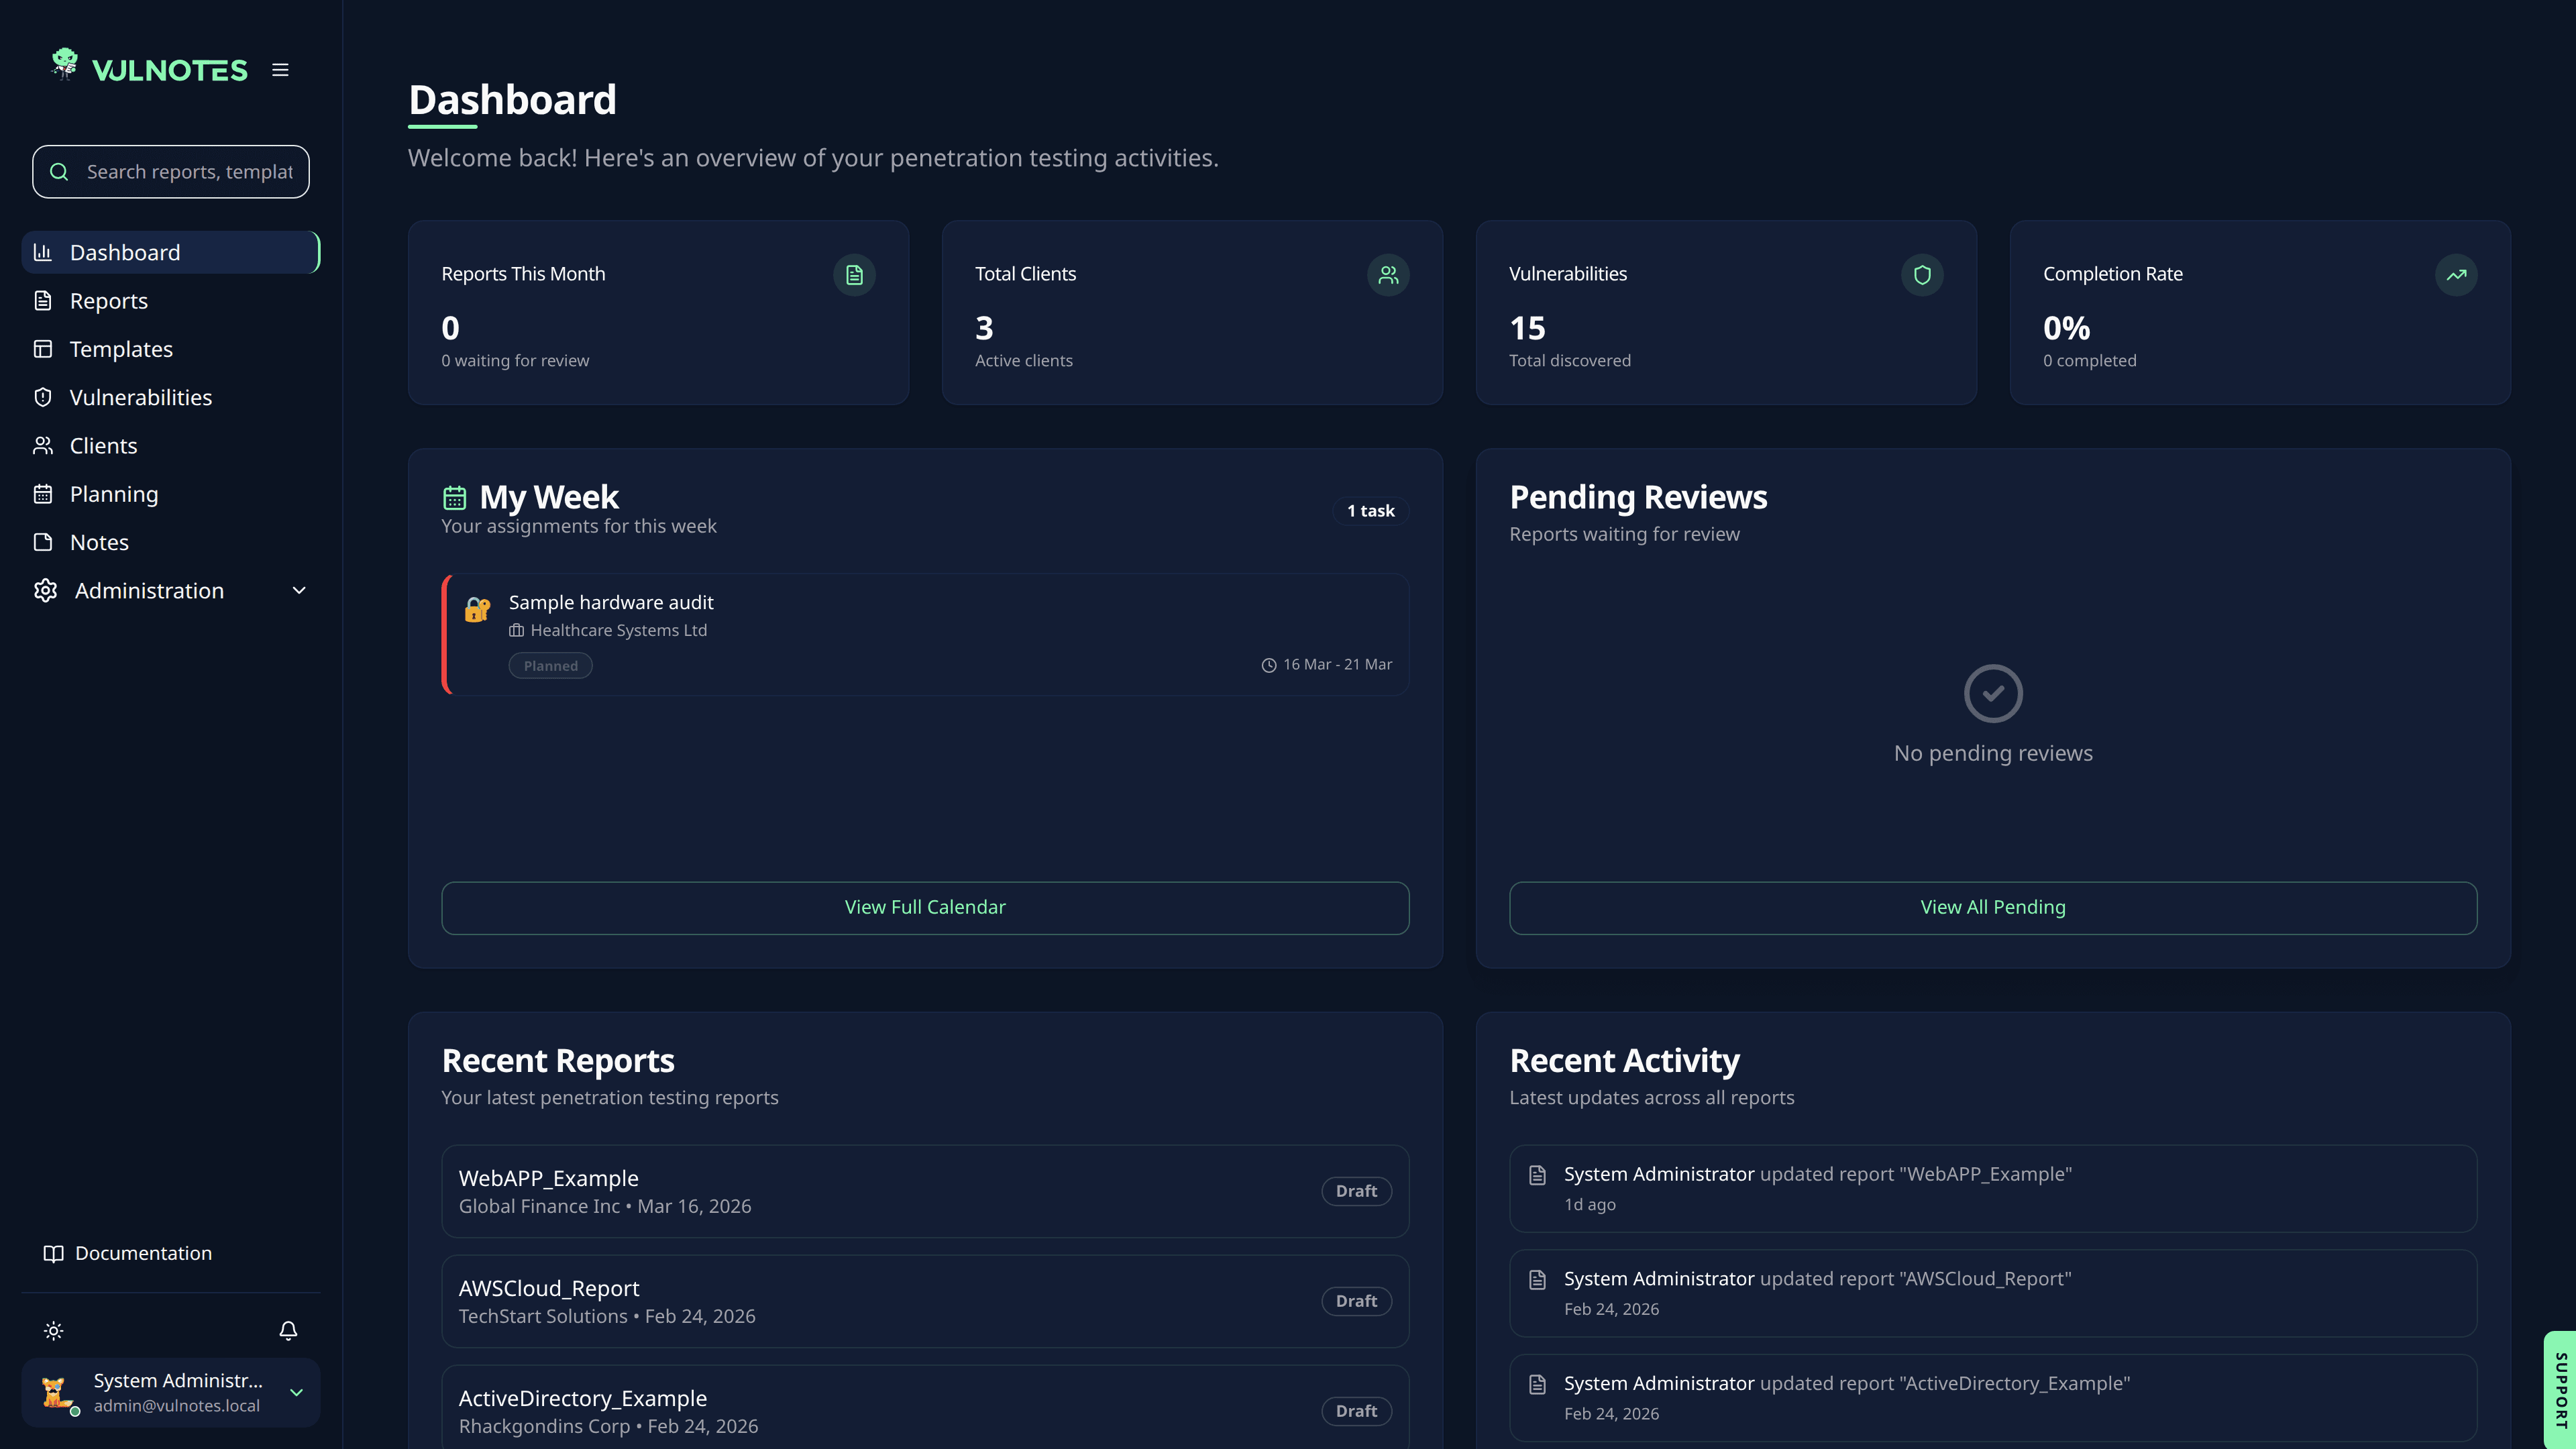The height and width of the screenshot is (1449, 2576).
Task: Open the AWSCloud_Report entry
Action: pos(925,1302)
